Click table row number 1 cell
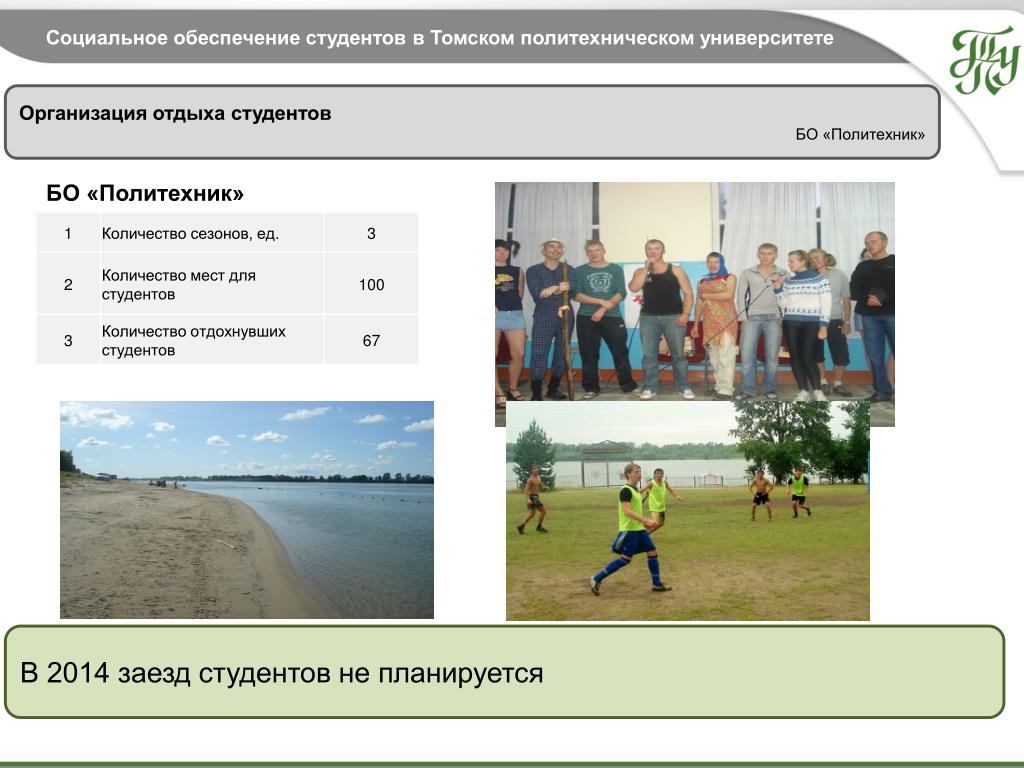The image size is (1024, 768). 68,233
